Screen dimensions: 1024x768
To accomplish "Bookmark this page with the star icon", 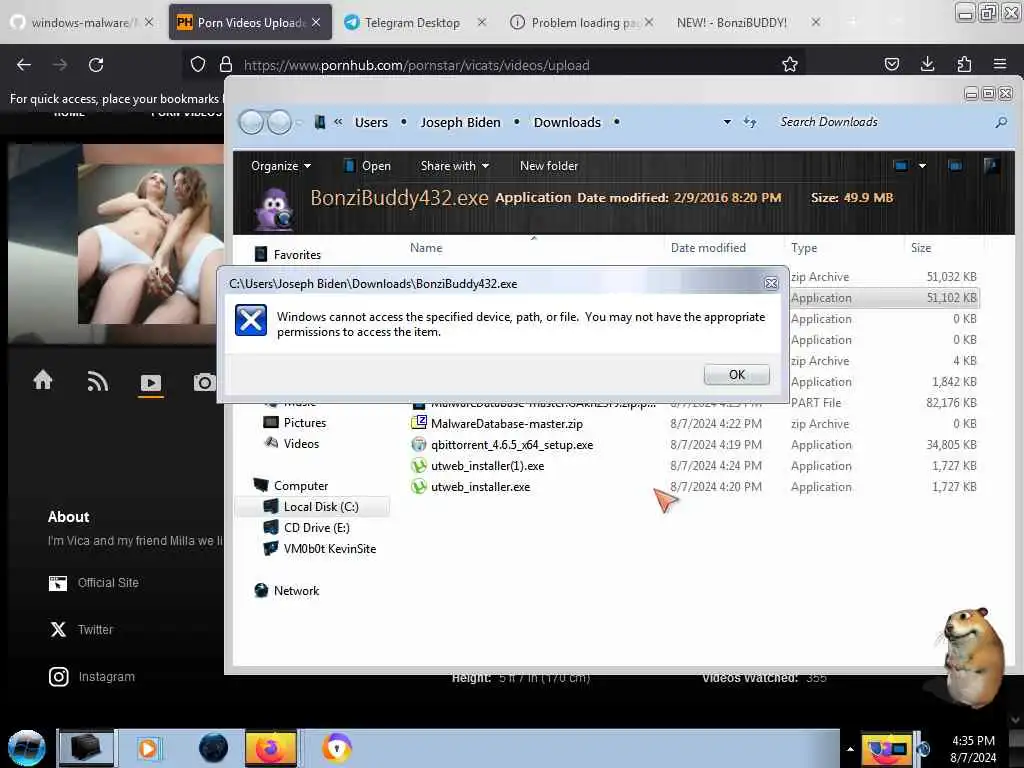I will point(790,64).
